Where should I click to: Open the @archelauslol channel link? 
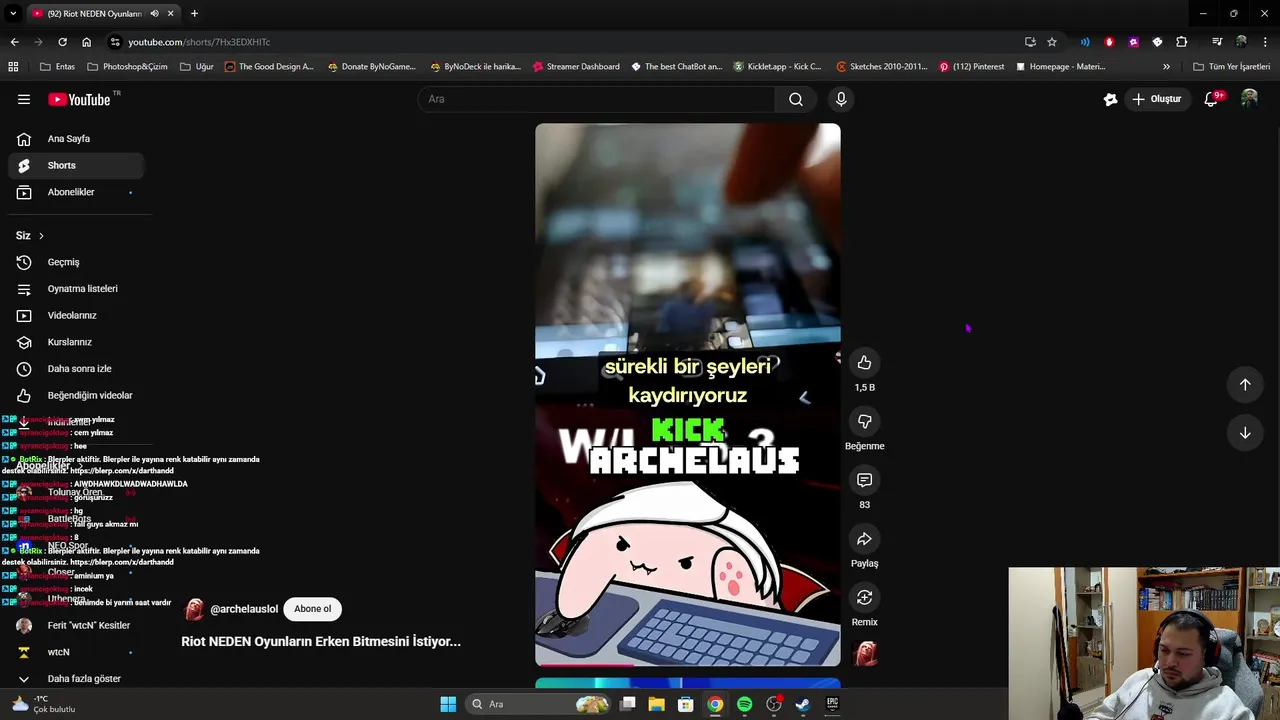(x=244, y=609)
